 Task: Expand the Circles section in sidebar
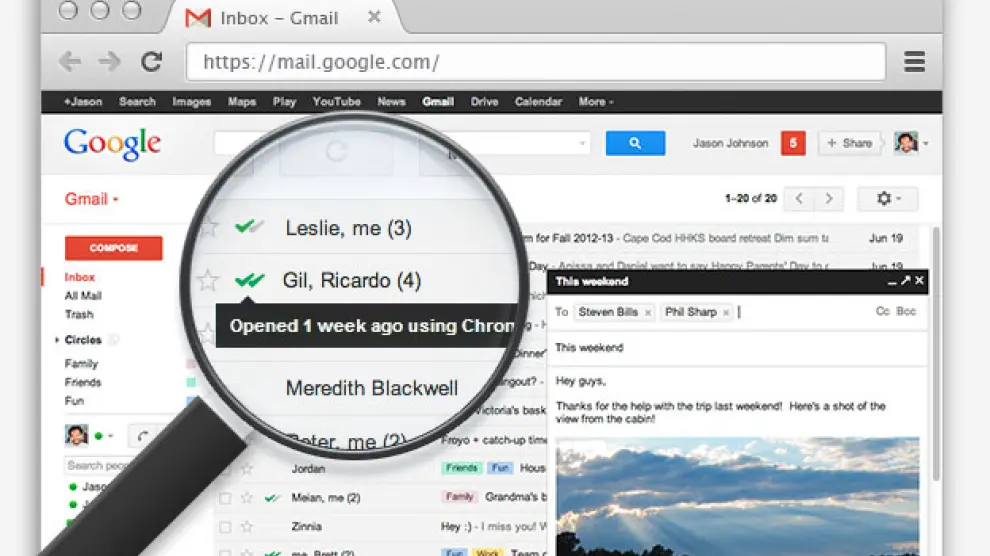57,340
